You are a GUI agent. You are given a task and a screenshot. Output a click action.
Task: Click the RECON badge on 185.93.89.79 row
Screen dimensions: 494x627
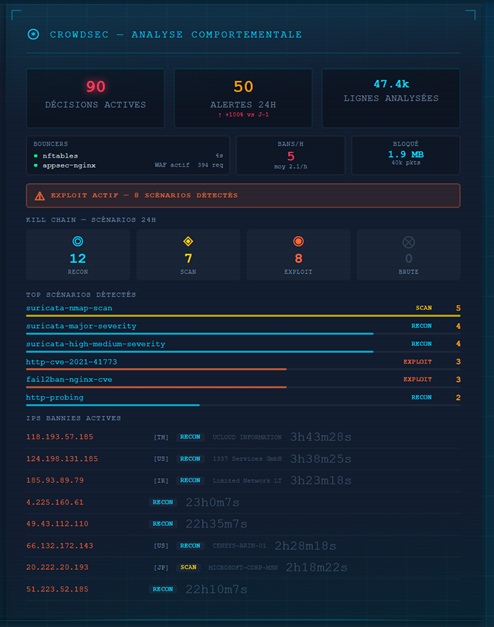coord(190,480)
